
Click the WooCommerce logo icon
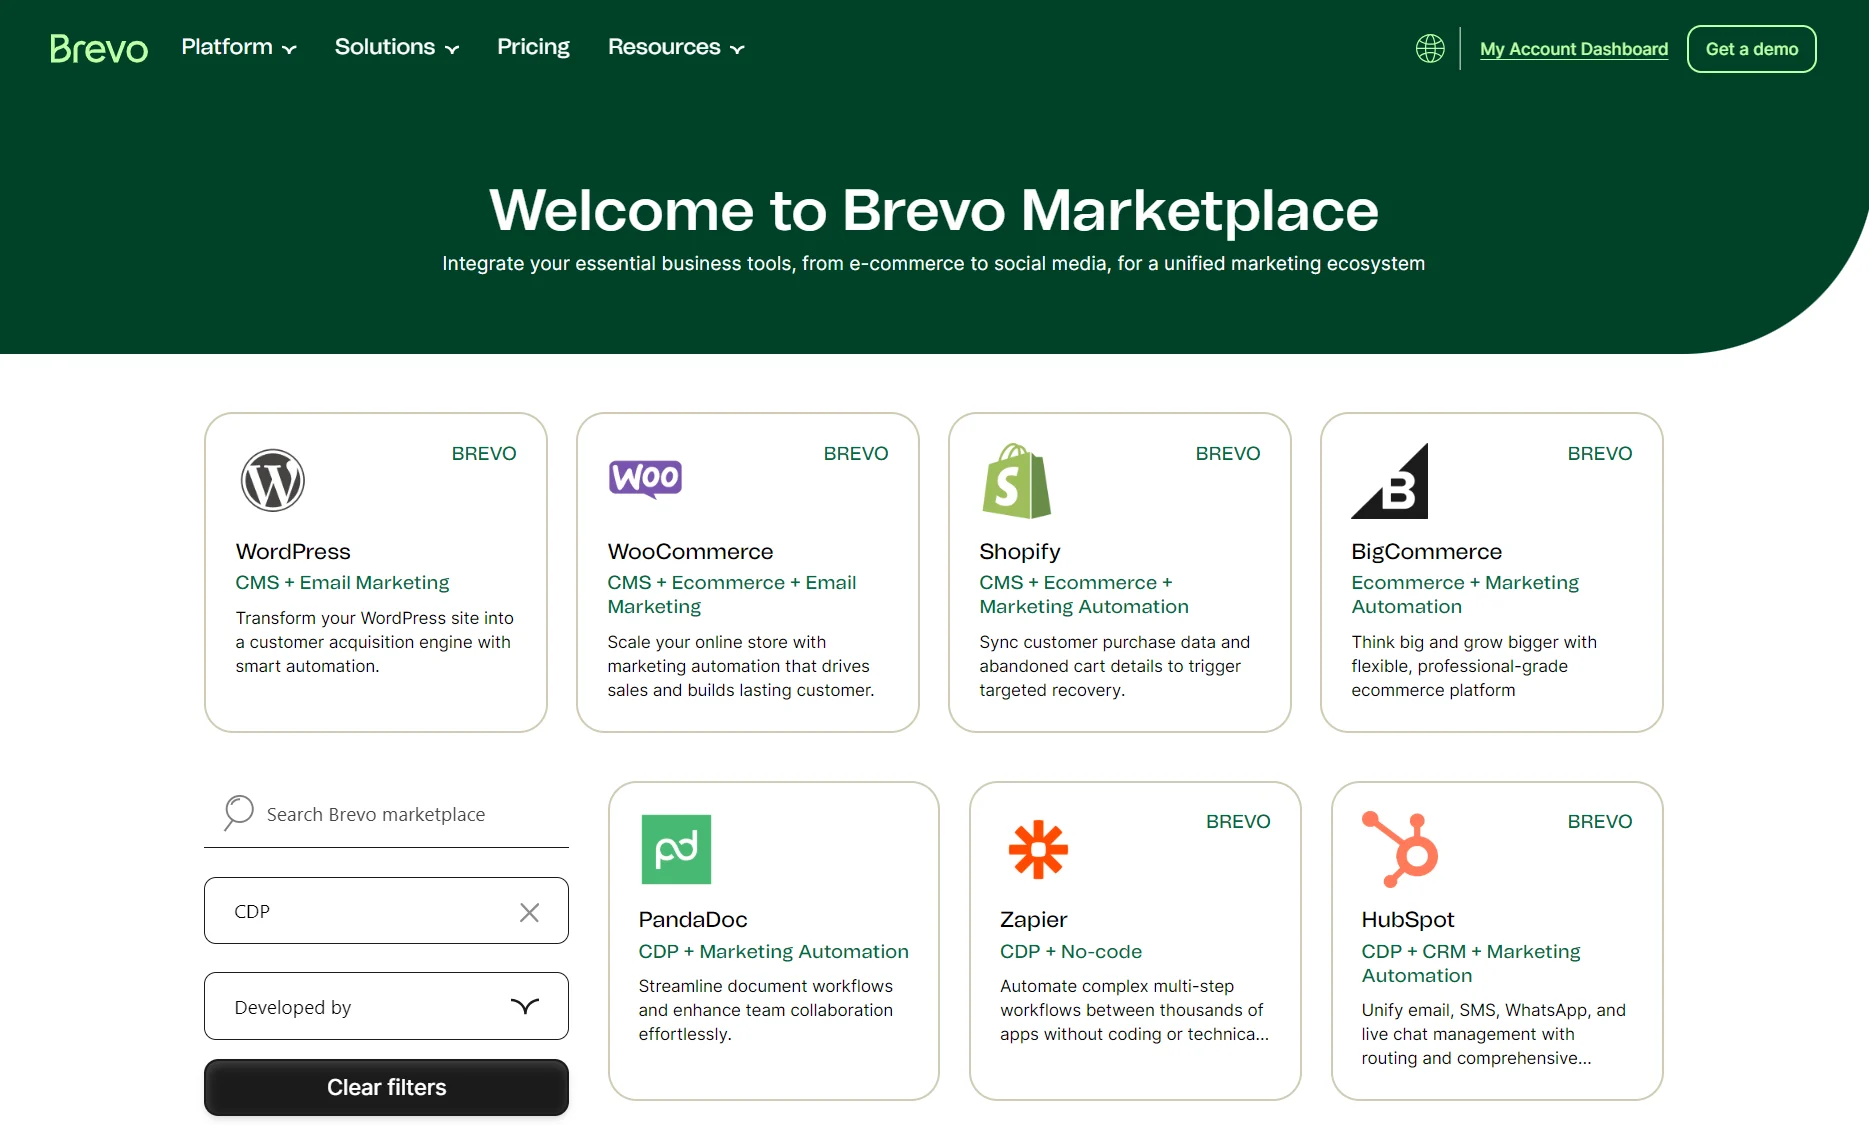645,478
